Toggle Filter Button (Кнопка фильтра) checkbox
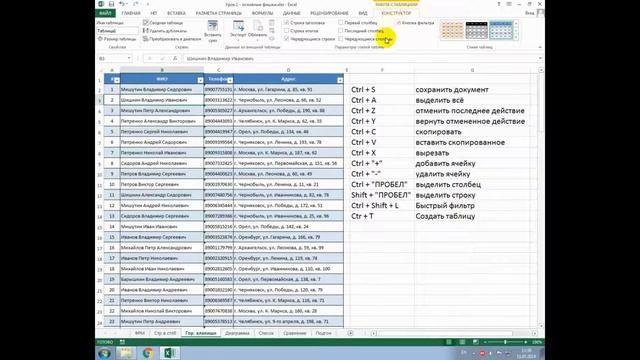This screenshot has width=640, height=360. pyautogui.click(x=399, y=23)
